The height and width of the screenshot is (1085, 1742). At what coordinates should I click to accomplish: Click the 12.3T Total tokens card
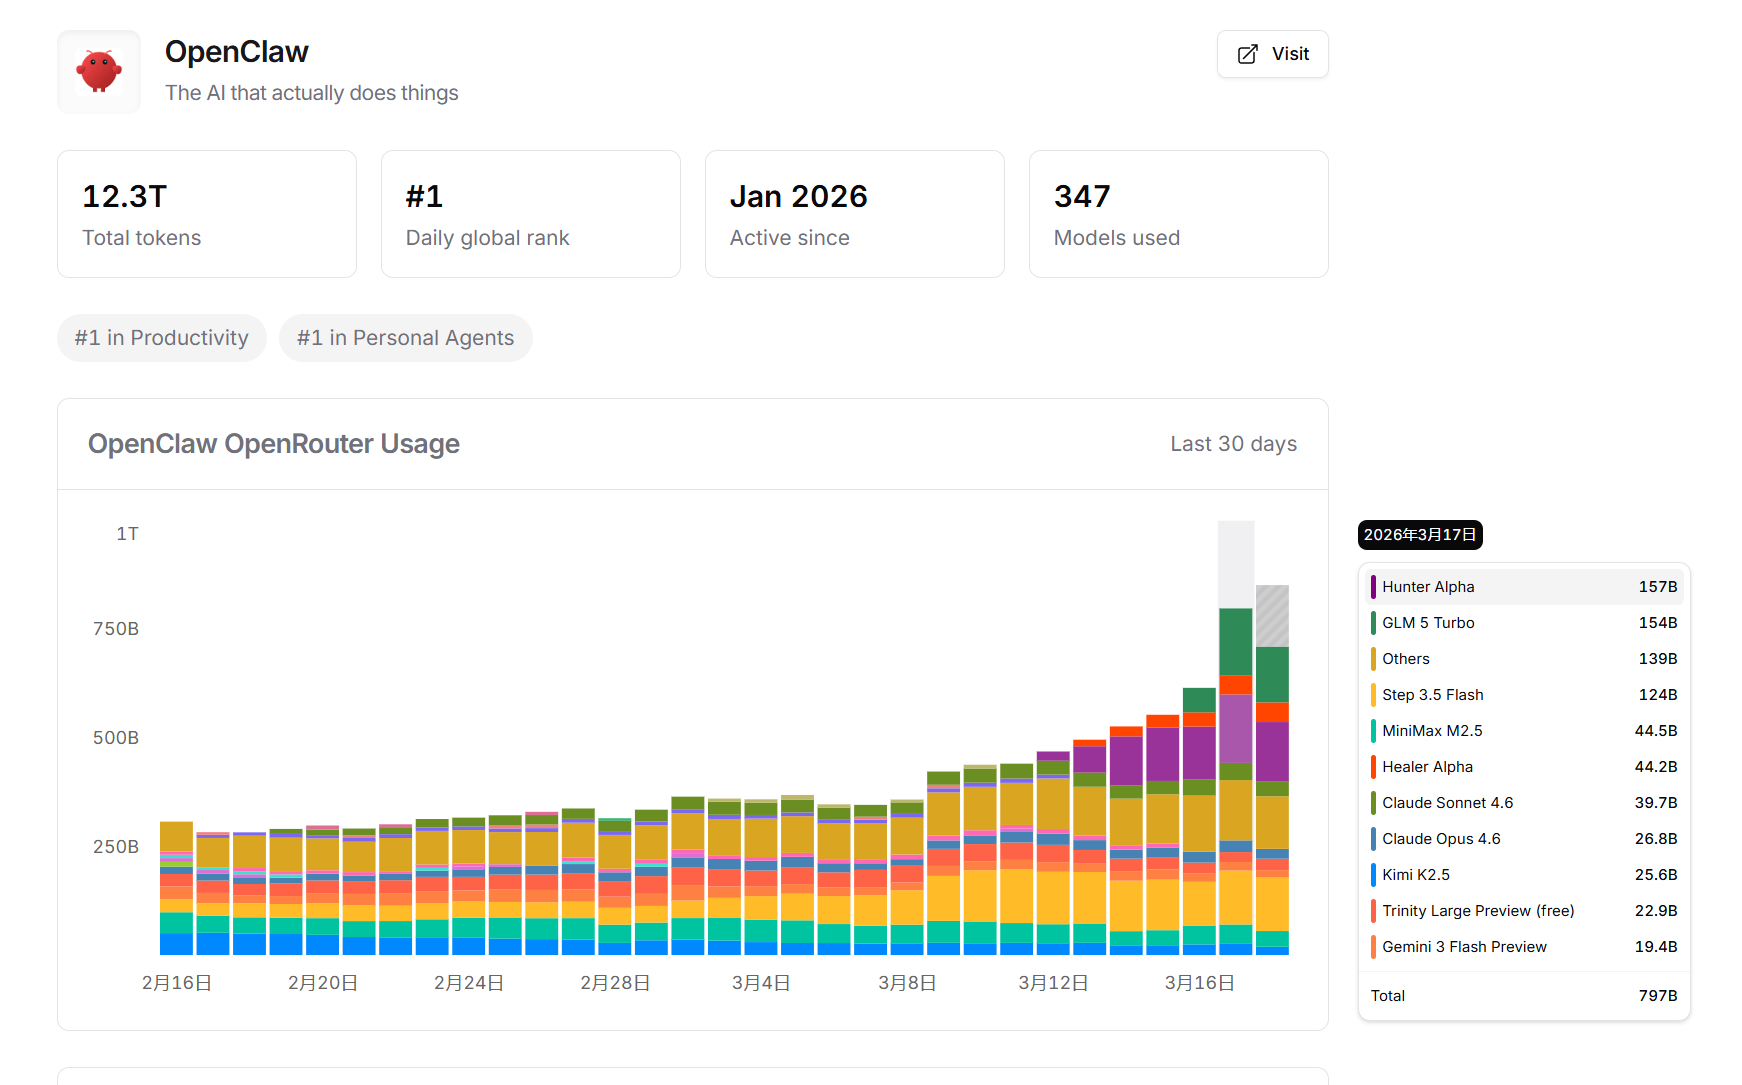[207, 214]
